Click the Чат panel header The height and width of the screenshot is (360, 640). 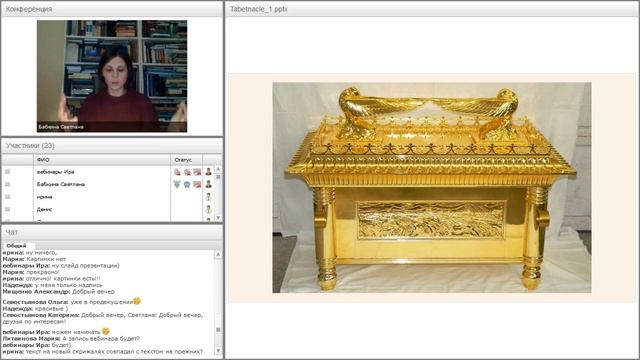112,232
